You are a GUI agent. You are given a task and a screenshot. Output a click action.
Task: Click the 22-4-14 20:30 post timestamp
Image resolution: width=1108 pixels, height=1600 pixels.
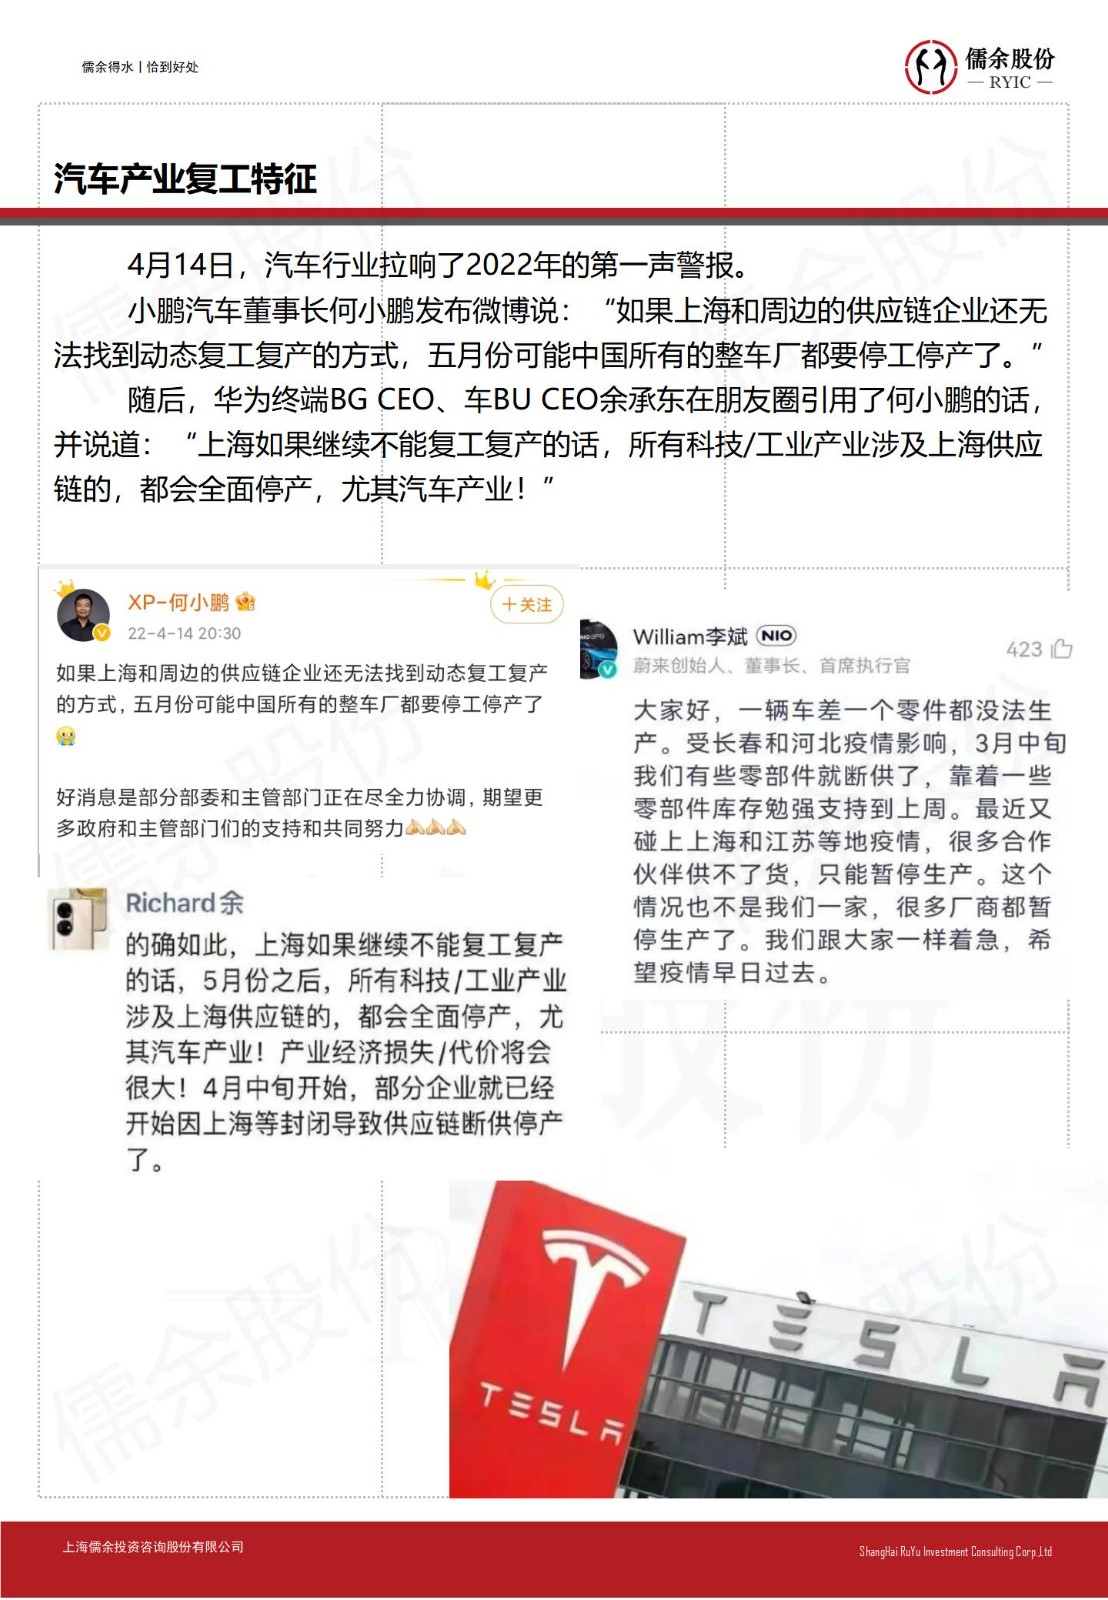point(184,633)
